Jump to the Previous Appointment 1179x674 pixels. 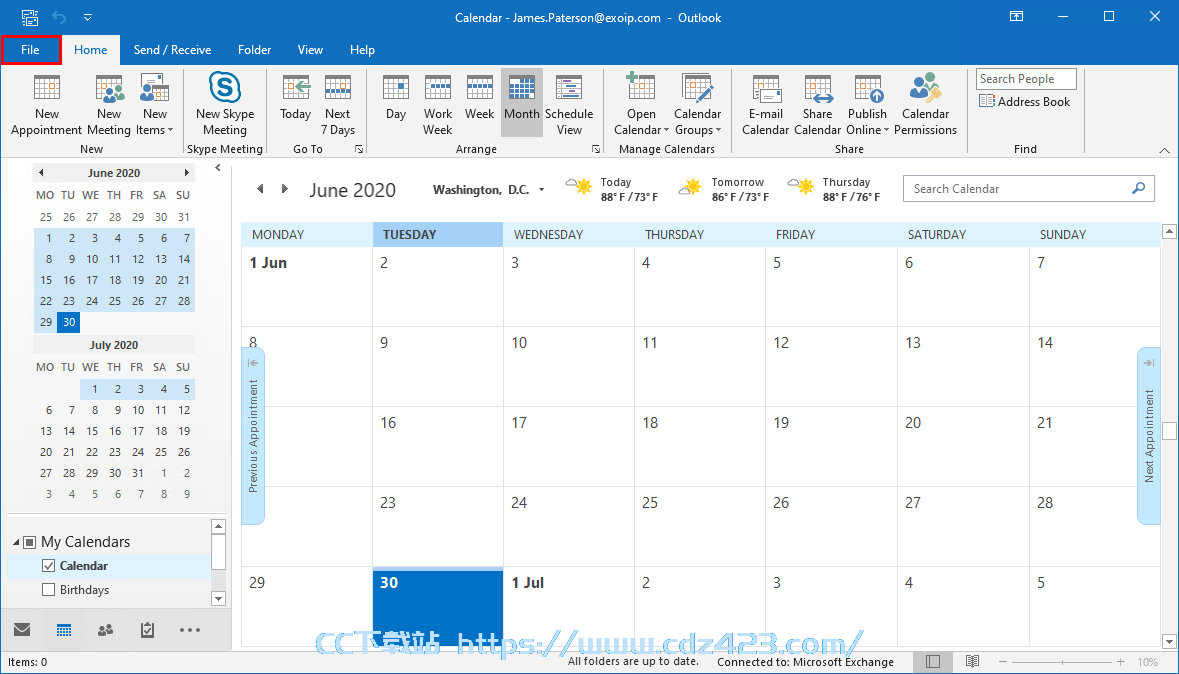coord(253,436)
